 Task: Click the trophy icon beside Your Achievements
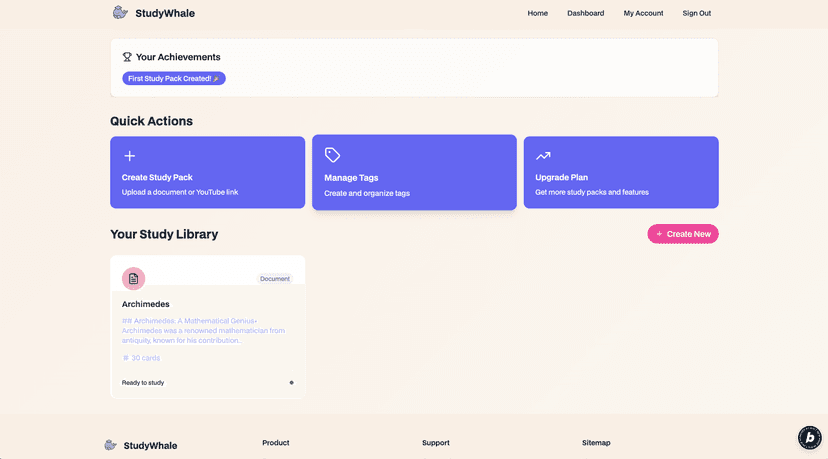tap(127, 57)
